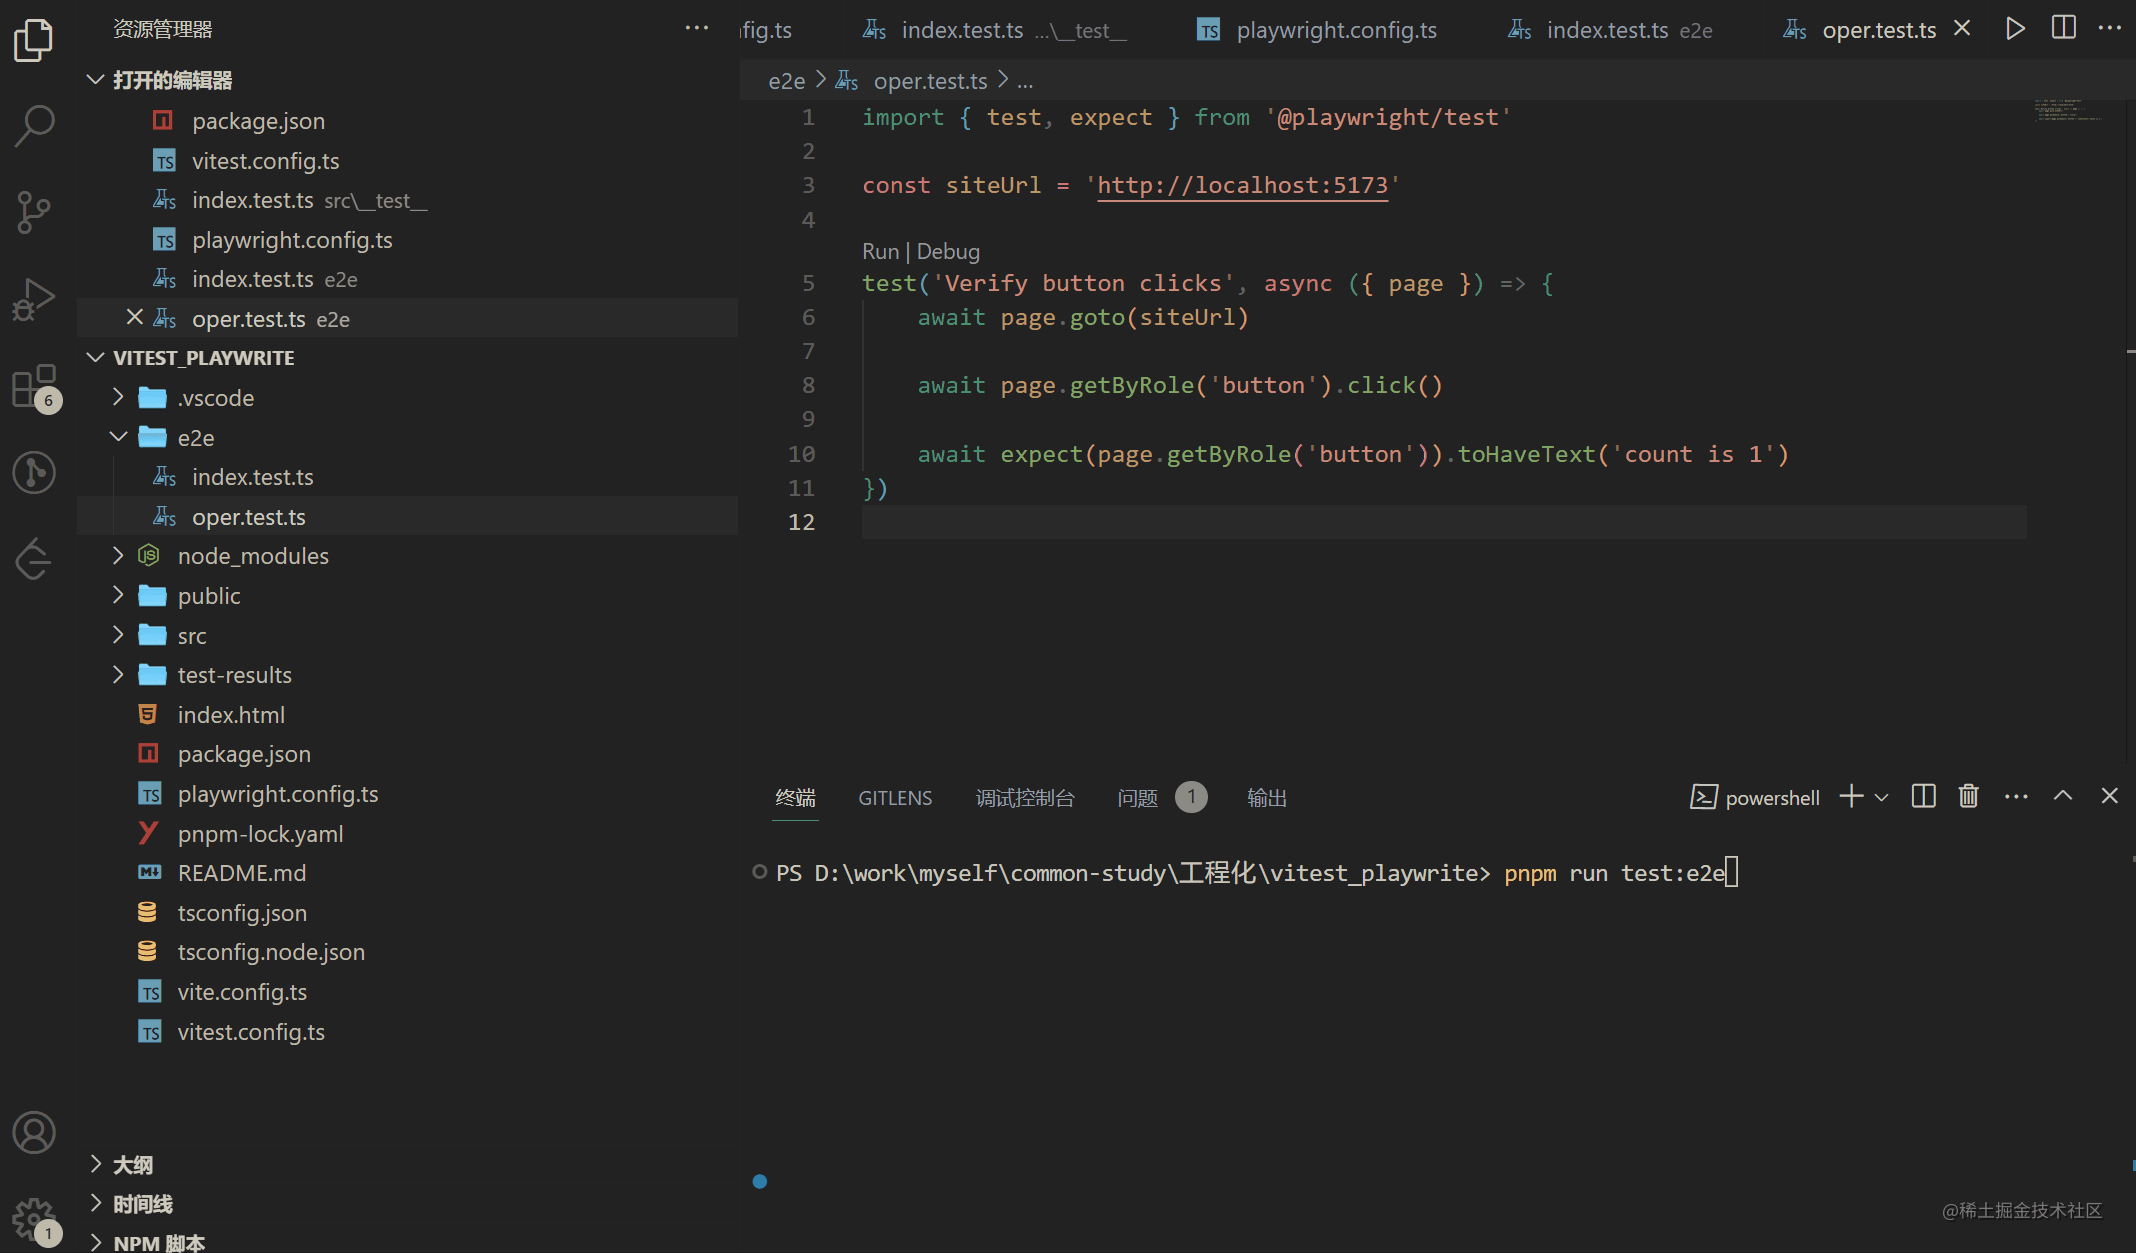This screenshot has height=1253, width=2136.
Task: Open oper.test.ts file in explorer
Action: pos(249,515)
